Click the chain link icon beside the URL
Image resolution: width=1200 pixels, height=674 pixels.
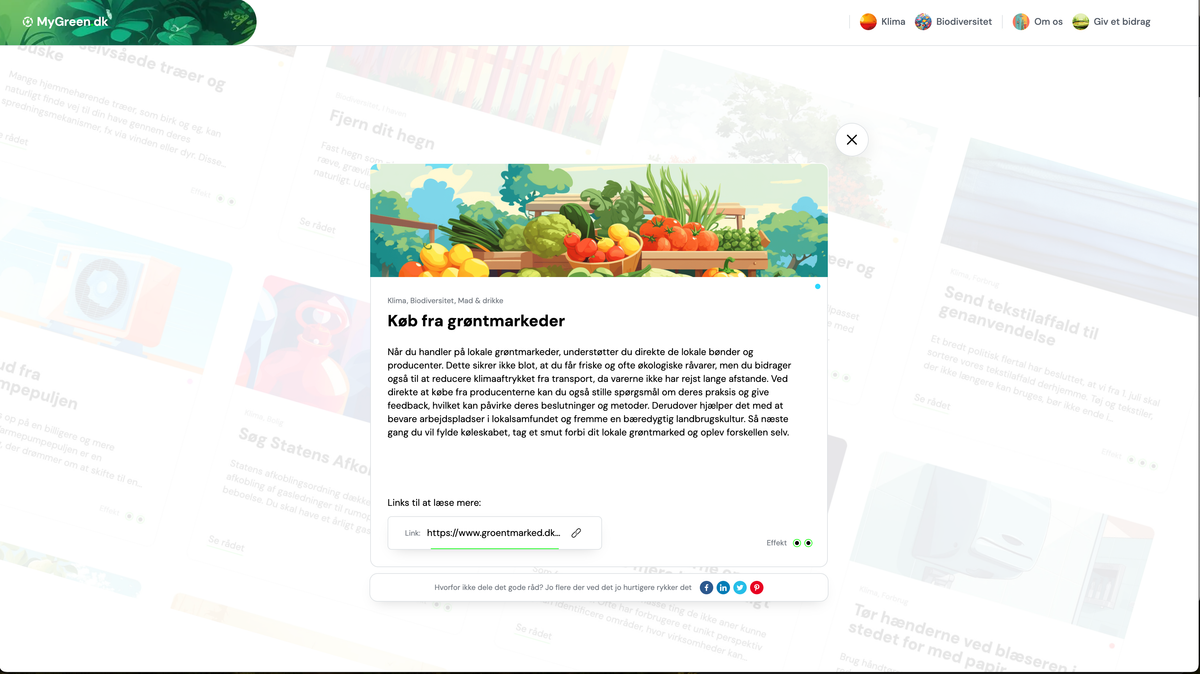[576, 533]
